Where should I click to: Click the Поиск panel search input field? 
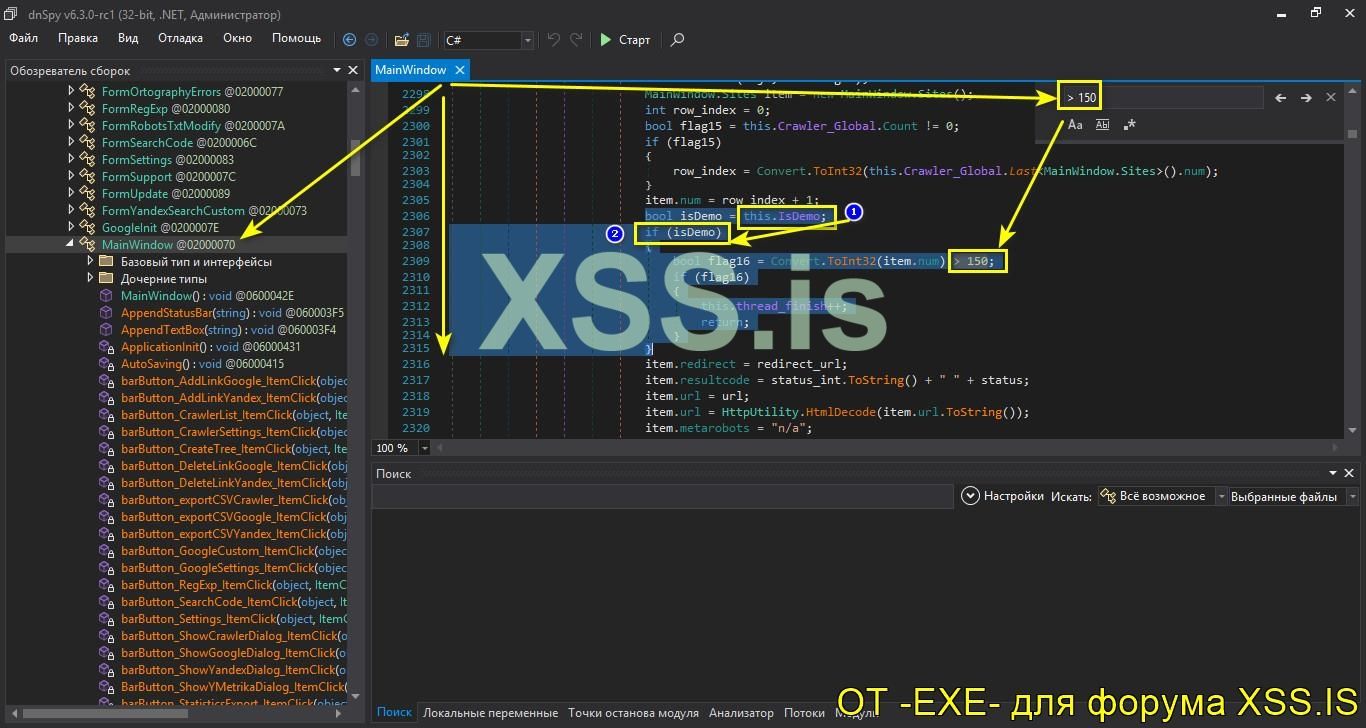tap(662, 496)
